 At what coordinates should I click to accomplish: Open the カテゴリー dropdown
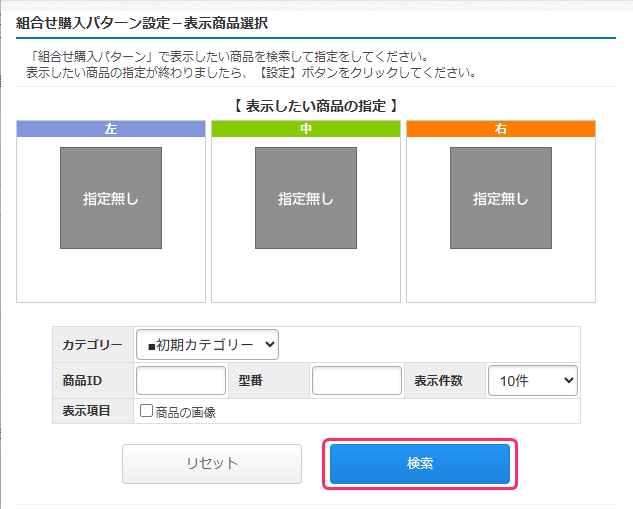[207, 345]
